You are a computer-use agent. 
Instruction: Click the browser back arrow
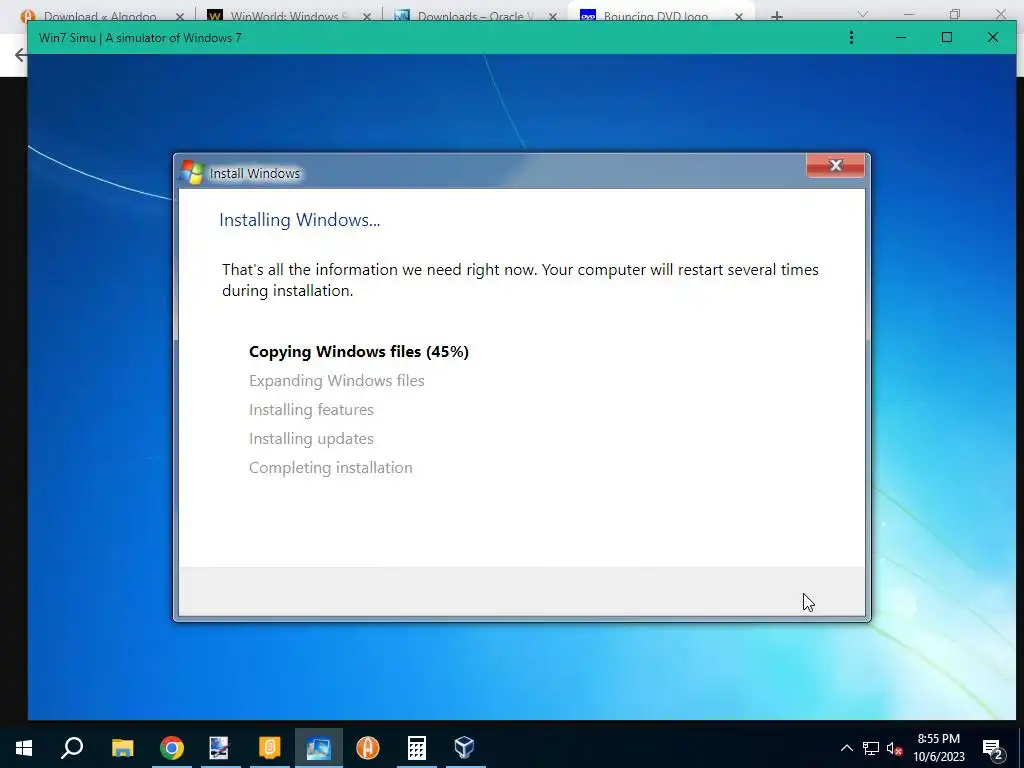20,55
